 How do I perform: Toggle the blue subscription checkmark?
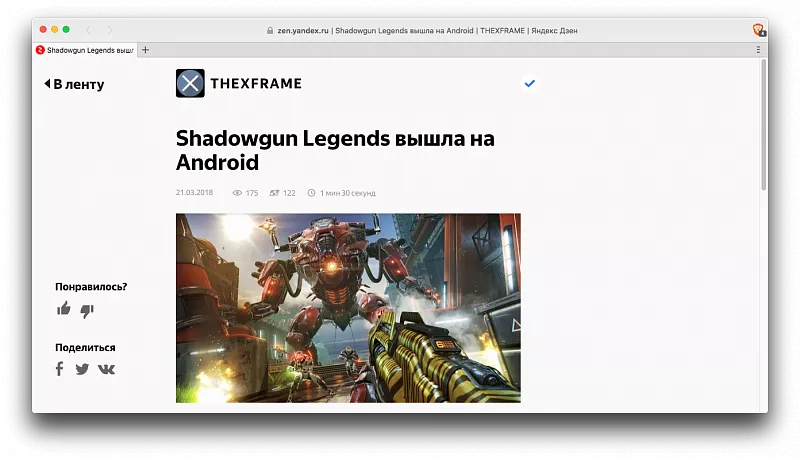click(x=530, y=83)
